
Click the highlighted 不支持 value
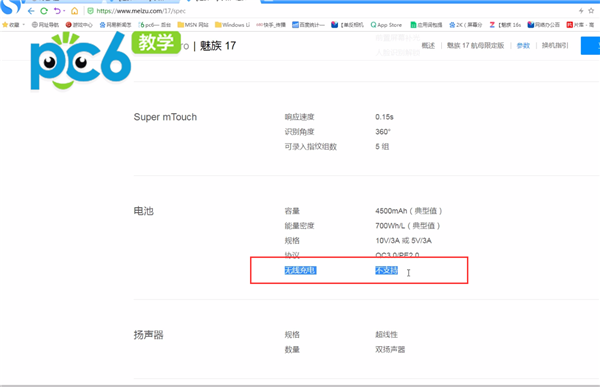[x=386, y=271]
